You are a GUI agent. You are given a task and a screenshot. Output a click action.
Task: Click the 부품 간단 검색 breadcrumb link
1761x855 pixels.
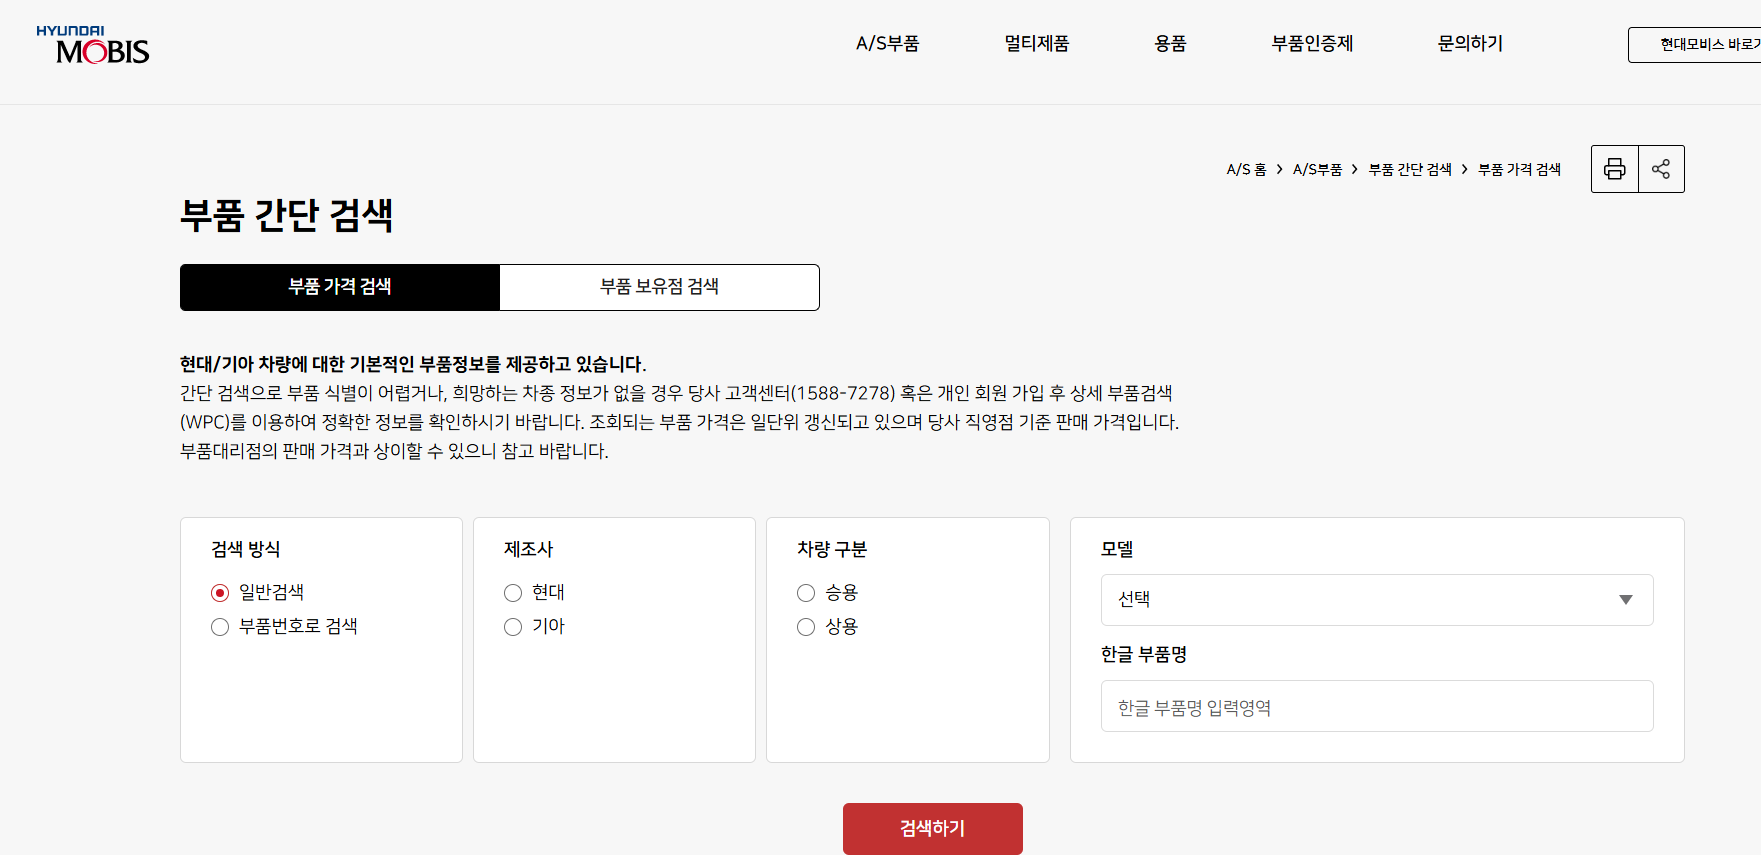point(1410,170)
